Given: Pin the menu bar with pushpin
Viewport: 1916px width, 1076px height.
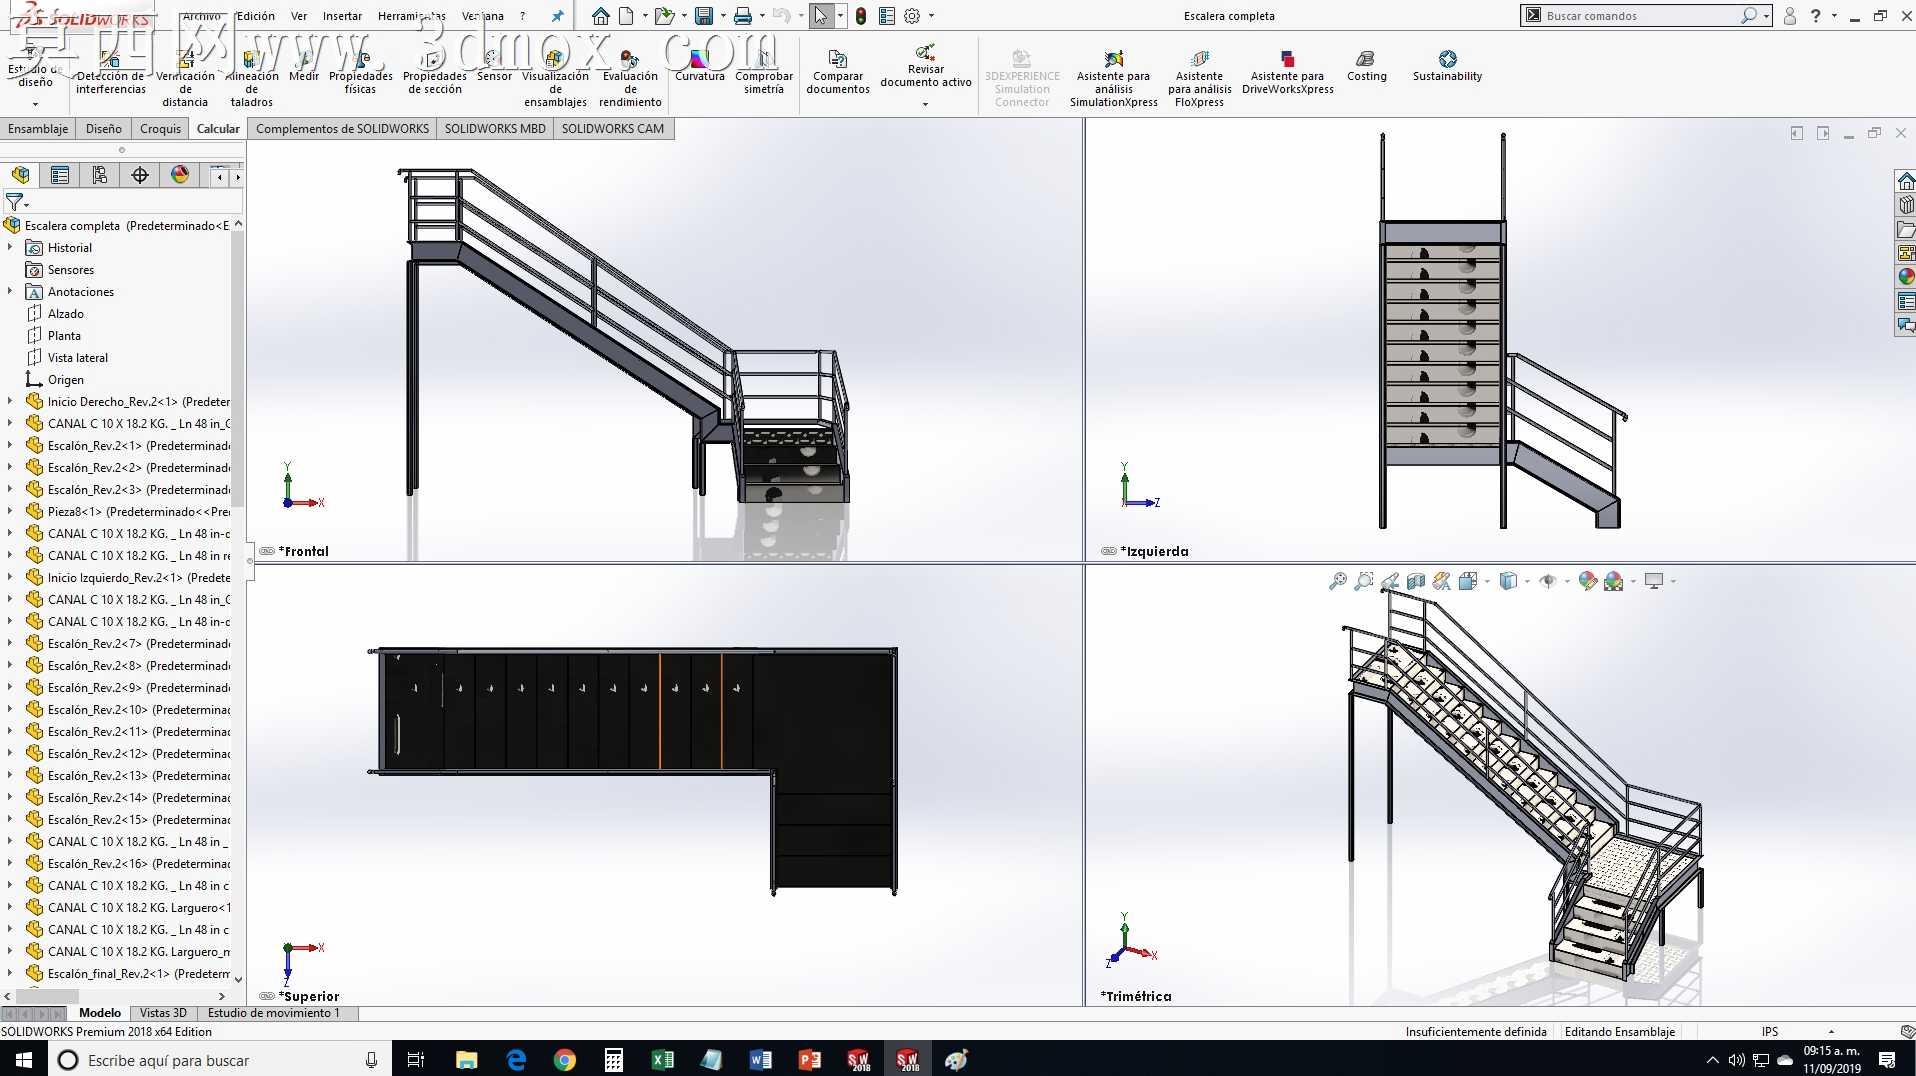Looking at the screenshot, I should [x=558, y=16].
